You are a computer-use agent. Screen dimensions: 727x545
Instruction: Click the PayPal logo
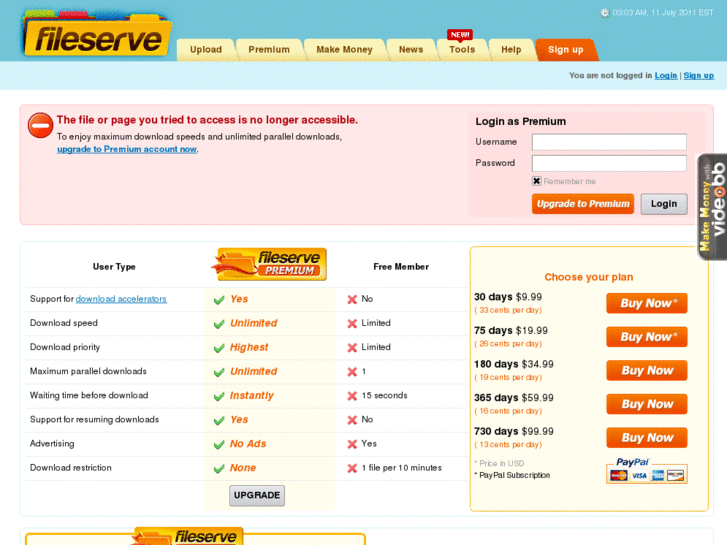click(x=632, y=462)
